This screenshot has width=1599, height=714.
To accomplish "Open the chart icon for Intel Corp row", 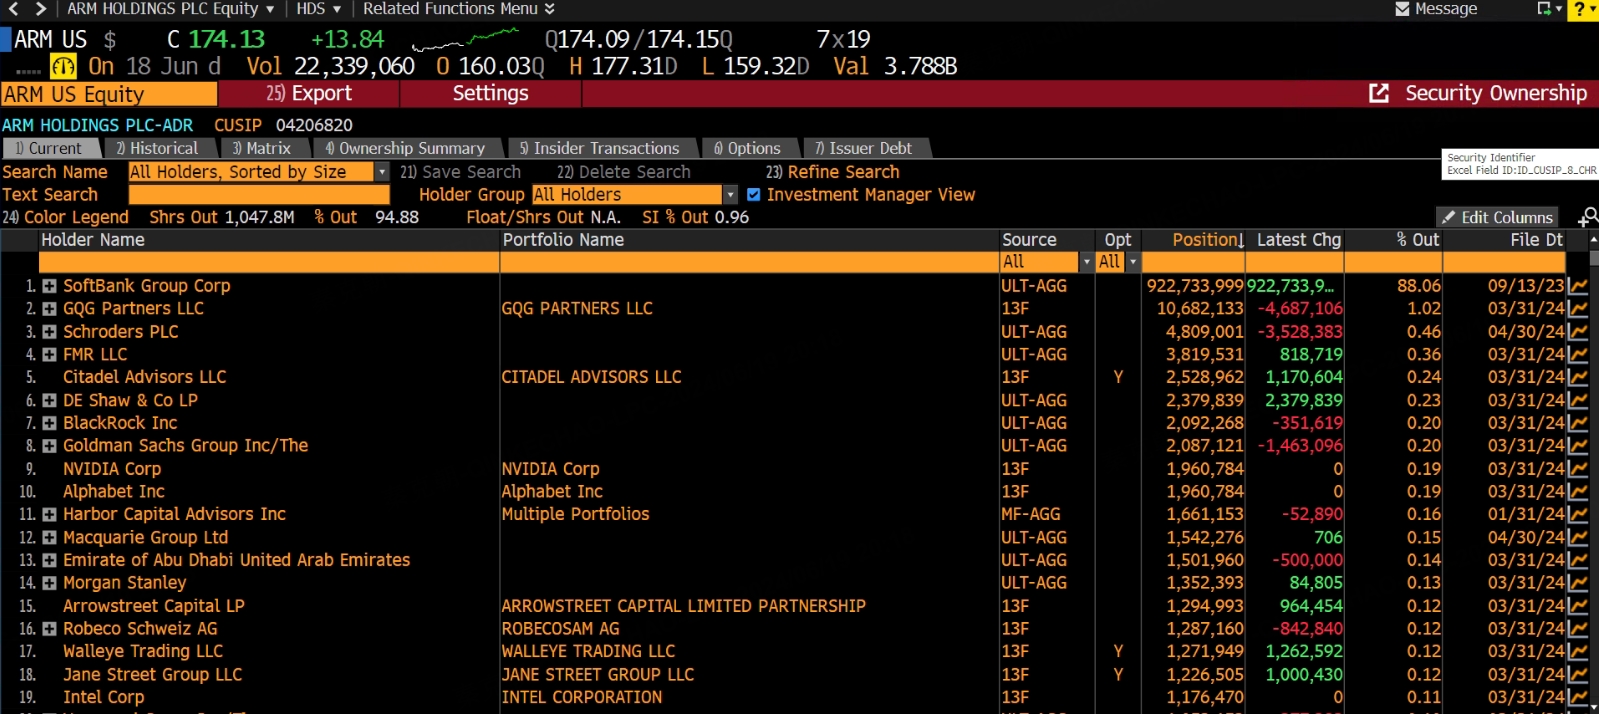I will click(x=1578, y=697).
